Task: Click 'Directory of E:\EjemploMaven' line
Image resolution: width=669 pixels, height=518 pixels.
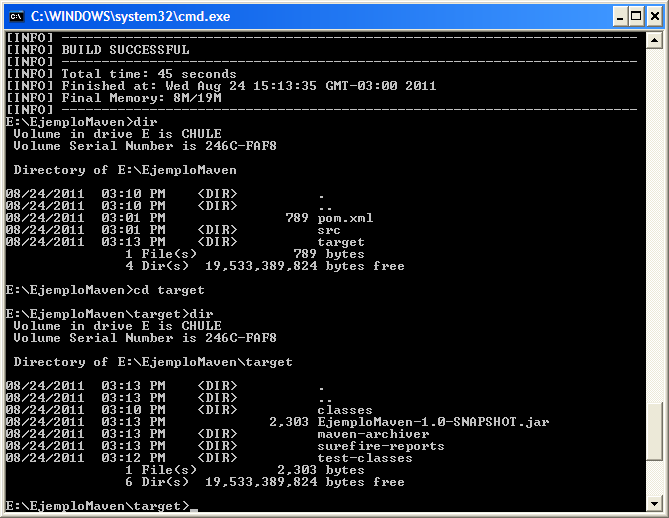Action: (125, 170)
